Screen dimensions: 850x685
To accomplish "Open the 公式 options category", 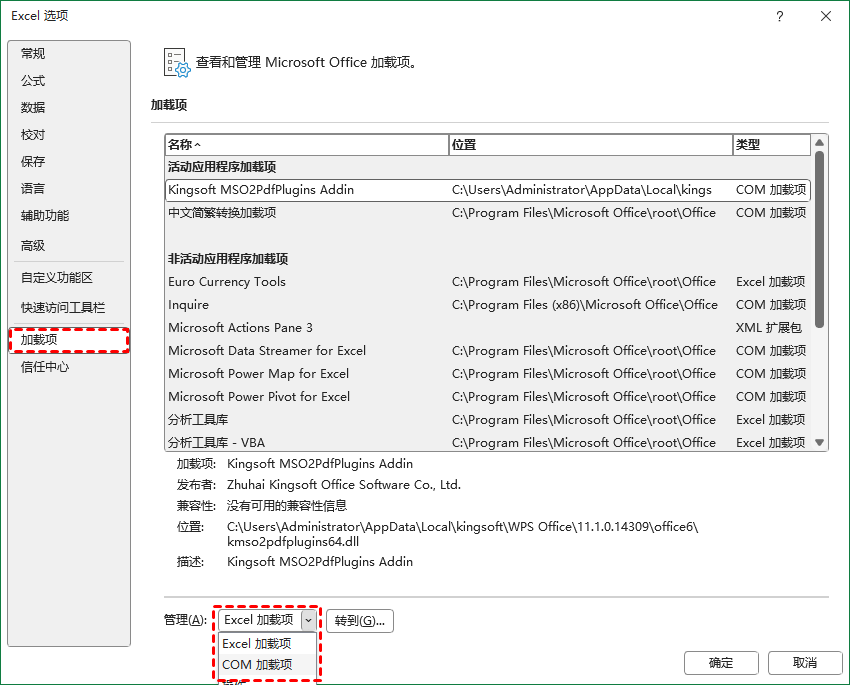I will 69,81.
